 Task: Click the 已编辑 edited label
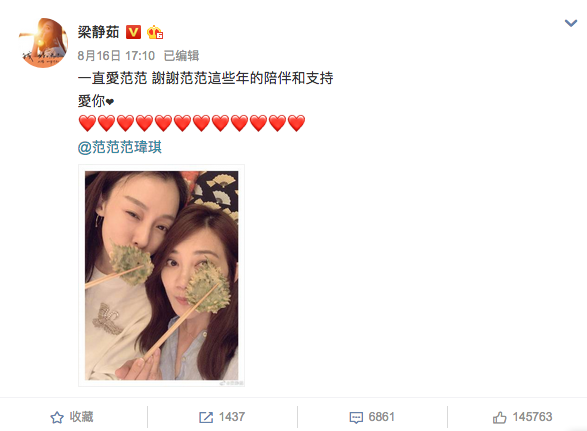[181, 56]
